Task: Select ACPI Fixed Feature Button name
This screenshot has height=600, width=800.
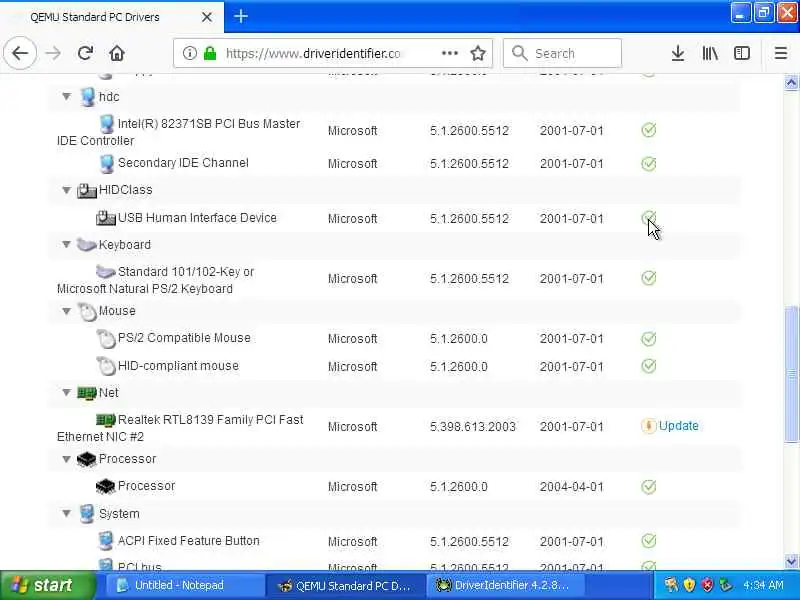Action: point(188,541)
